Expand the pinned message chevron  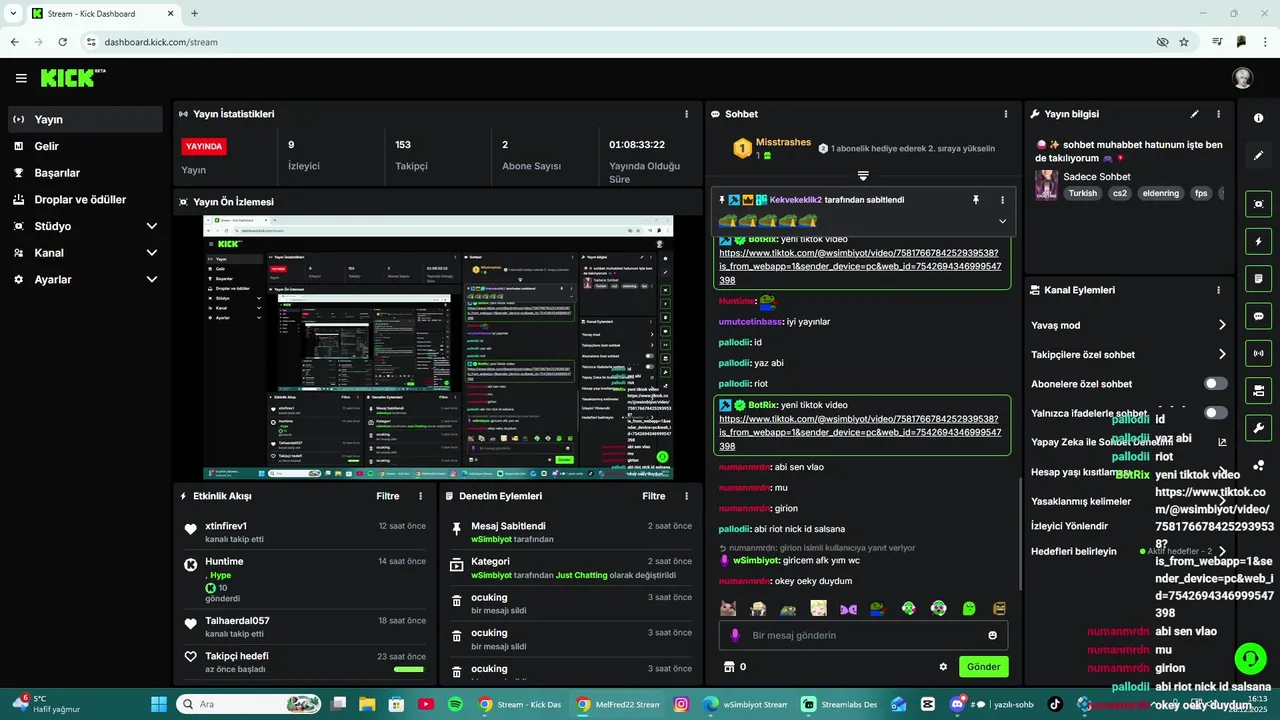[1002, 221]
